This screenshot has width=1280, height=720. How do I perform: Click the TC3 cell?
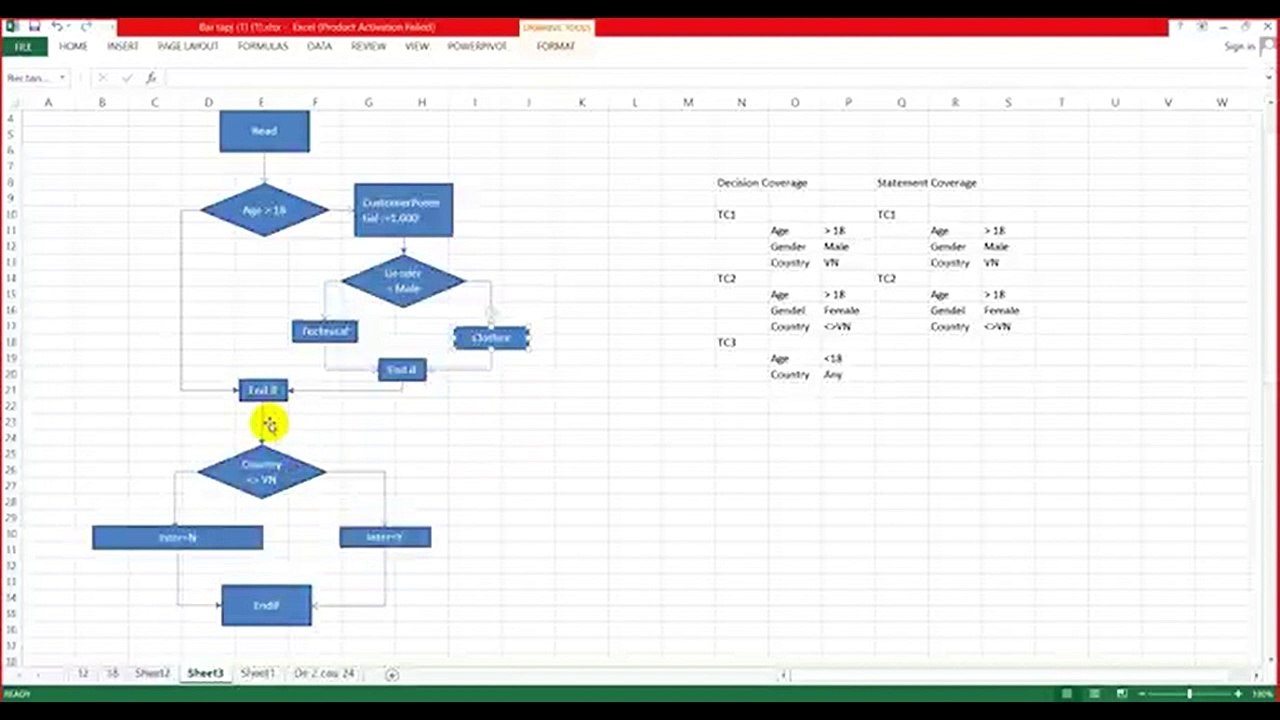[x=726, y=343]
